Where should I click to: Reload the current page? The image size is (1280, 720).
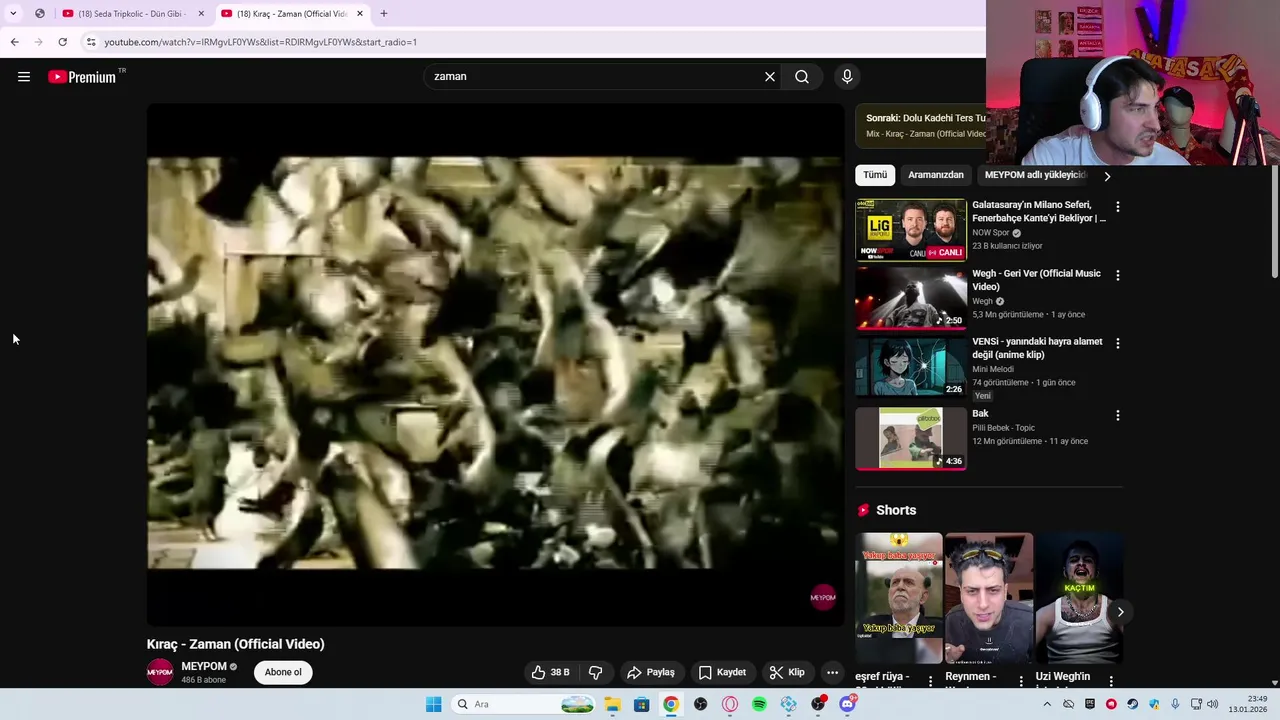coord(62,42)
